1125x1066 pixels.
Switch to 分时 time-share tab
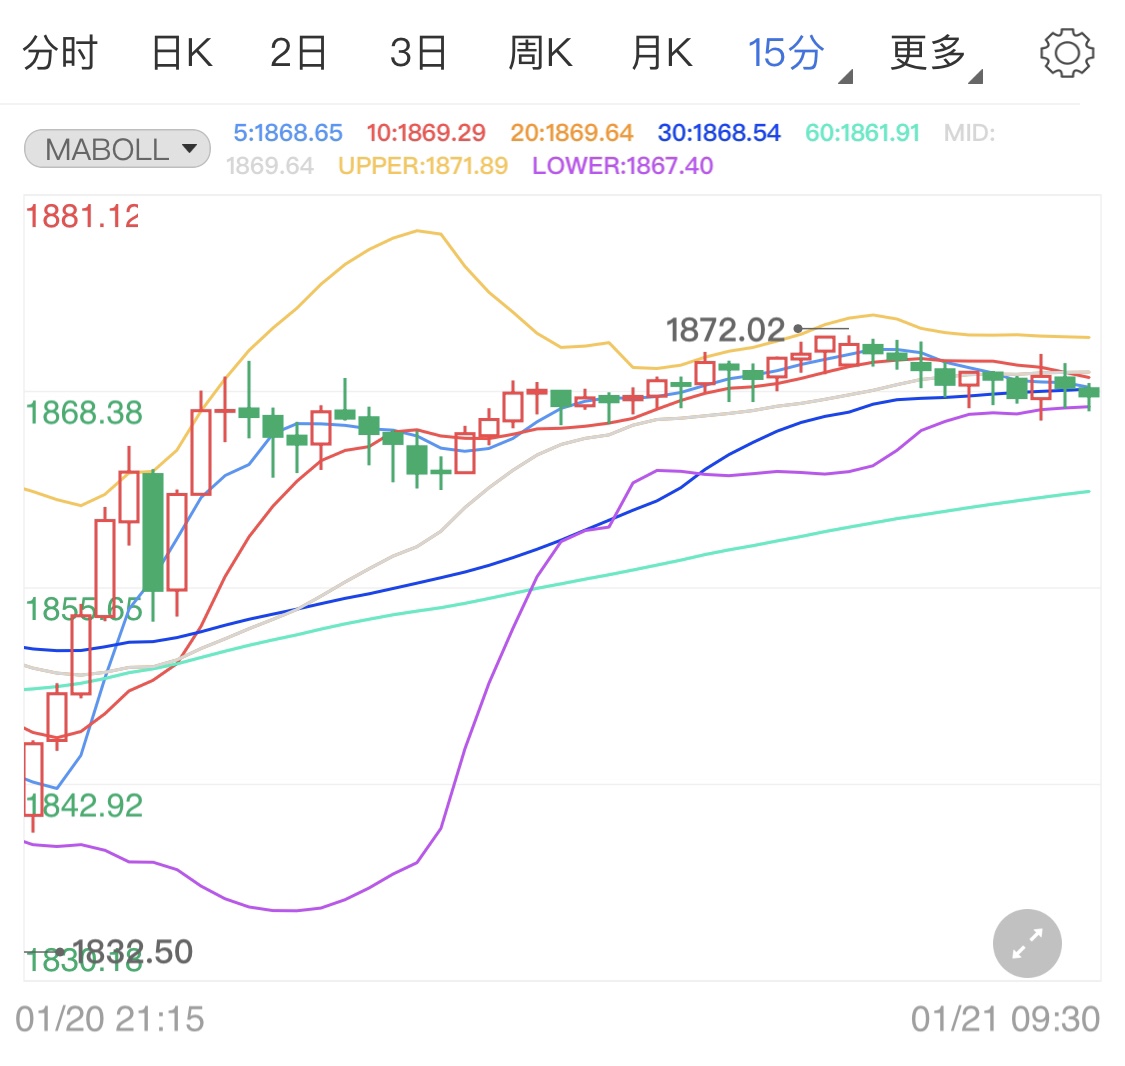60,53
